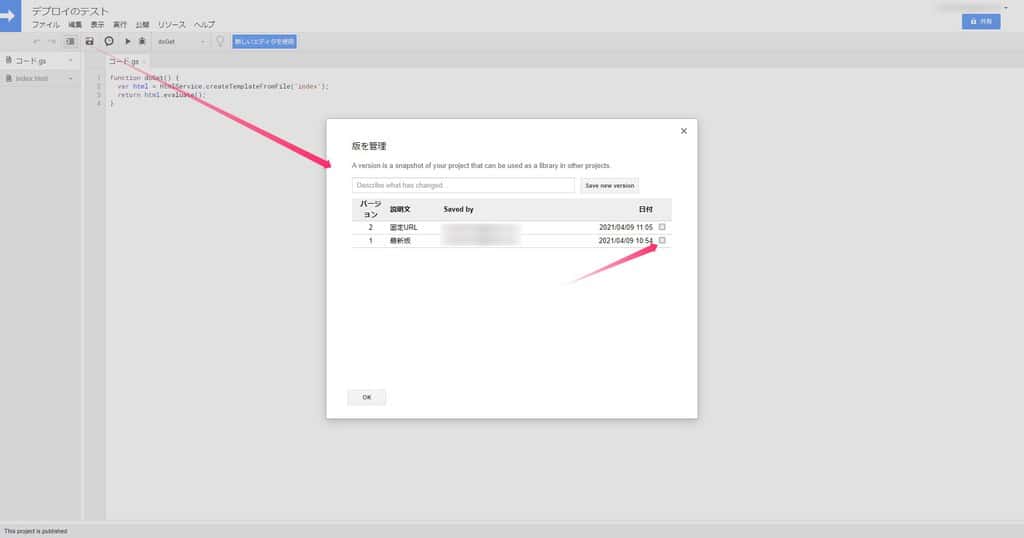
Task: Close the 版を管理 dialog
Action: click(684, 131)
